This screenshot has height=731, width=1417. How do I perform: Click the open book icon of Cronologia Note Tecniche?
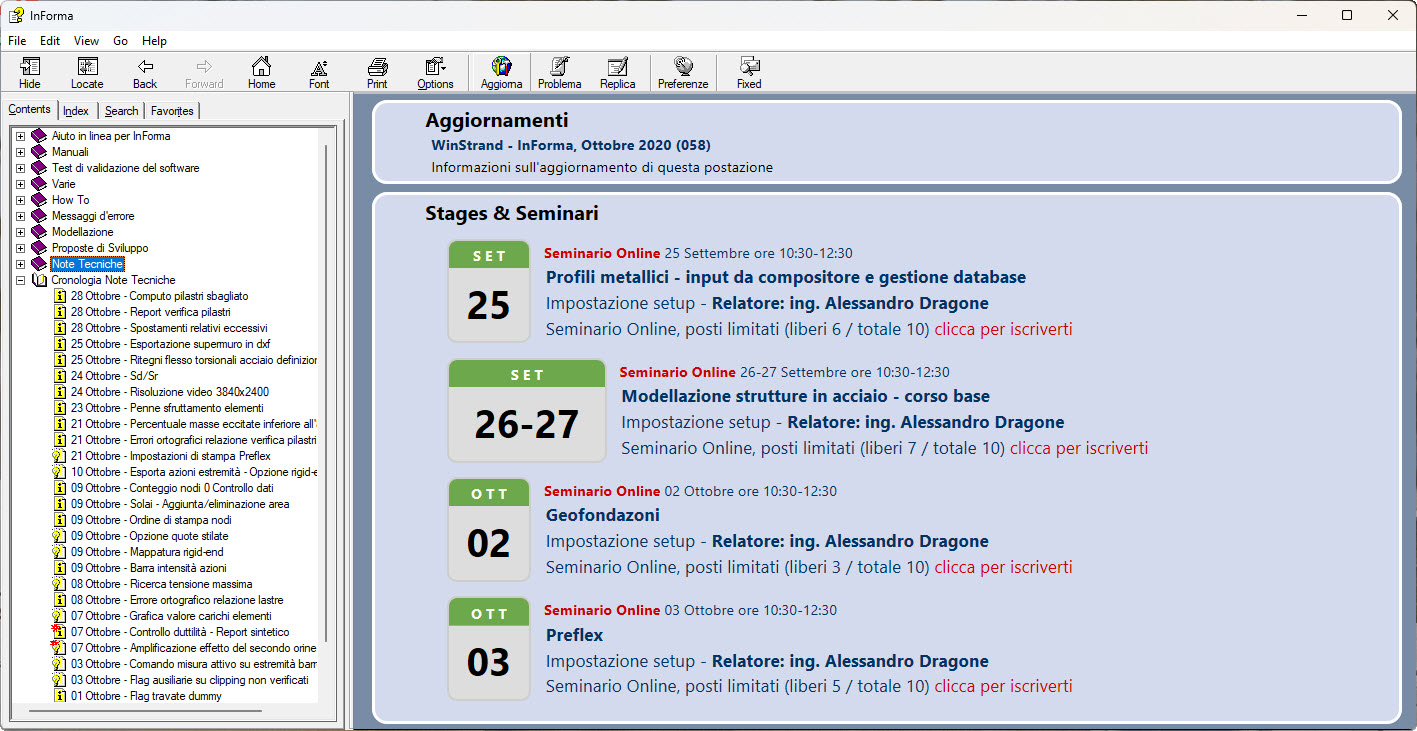(x=39, y=280)
